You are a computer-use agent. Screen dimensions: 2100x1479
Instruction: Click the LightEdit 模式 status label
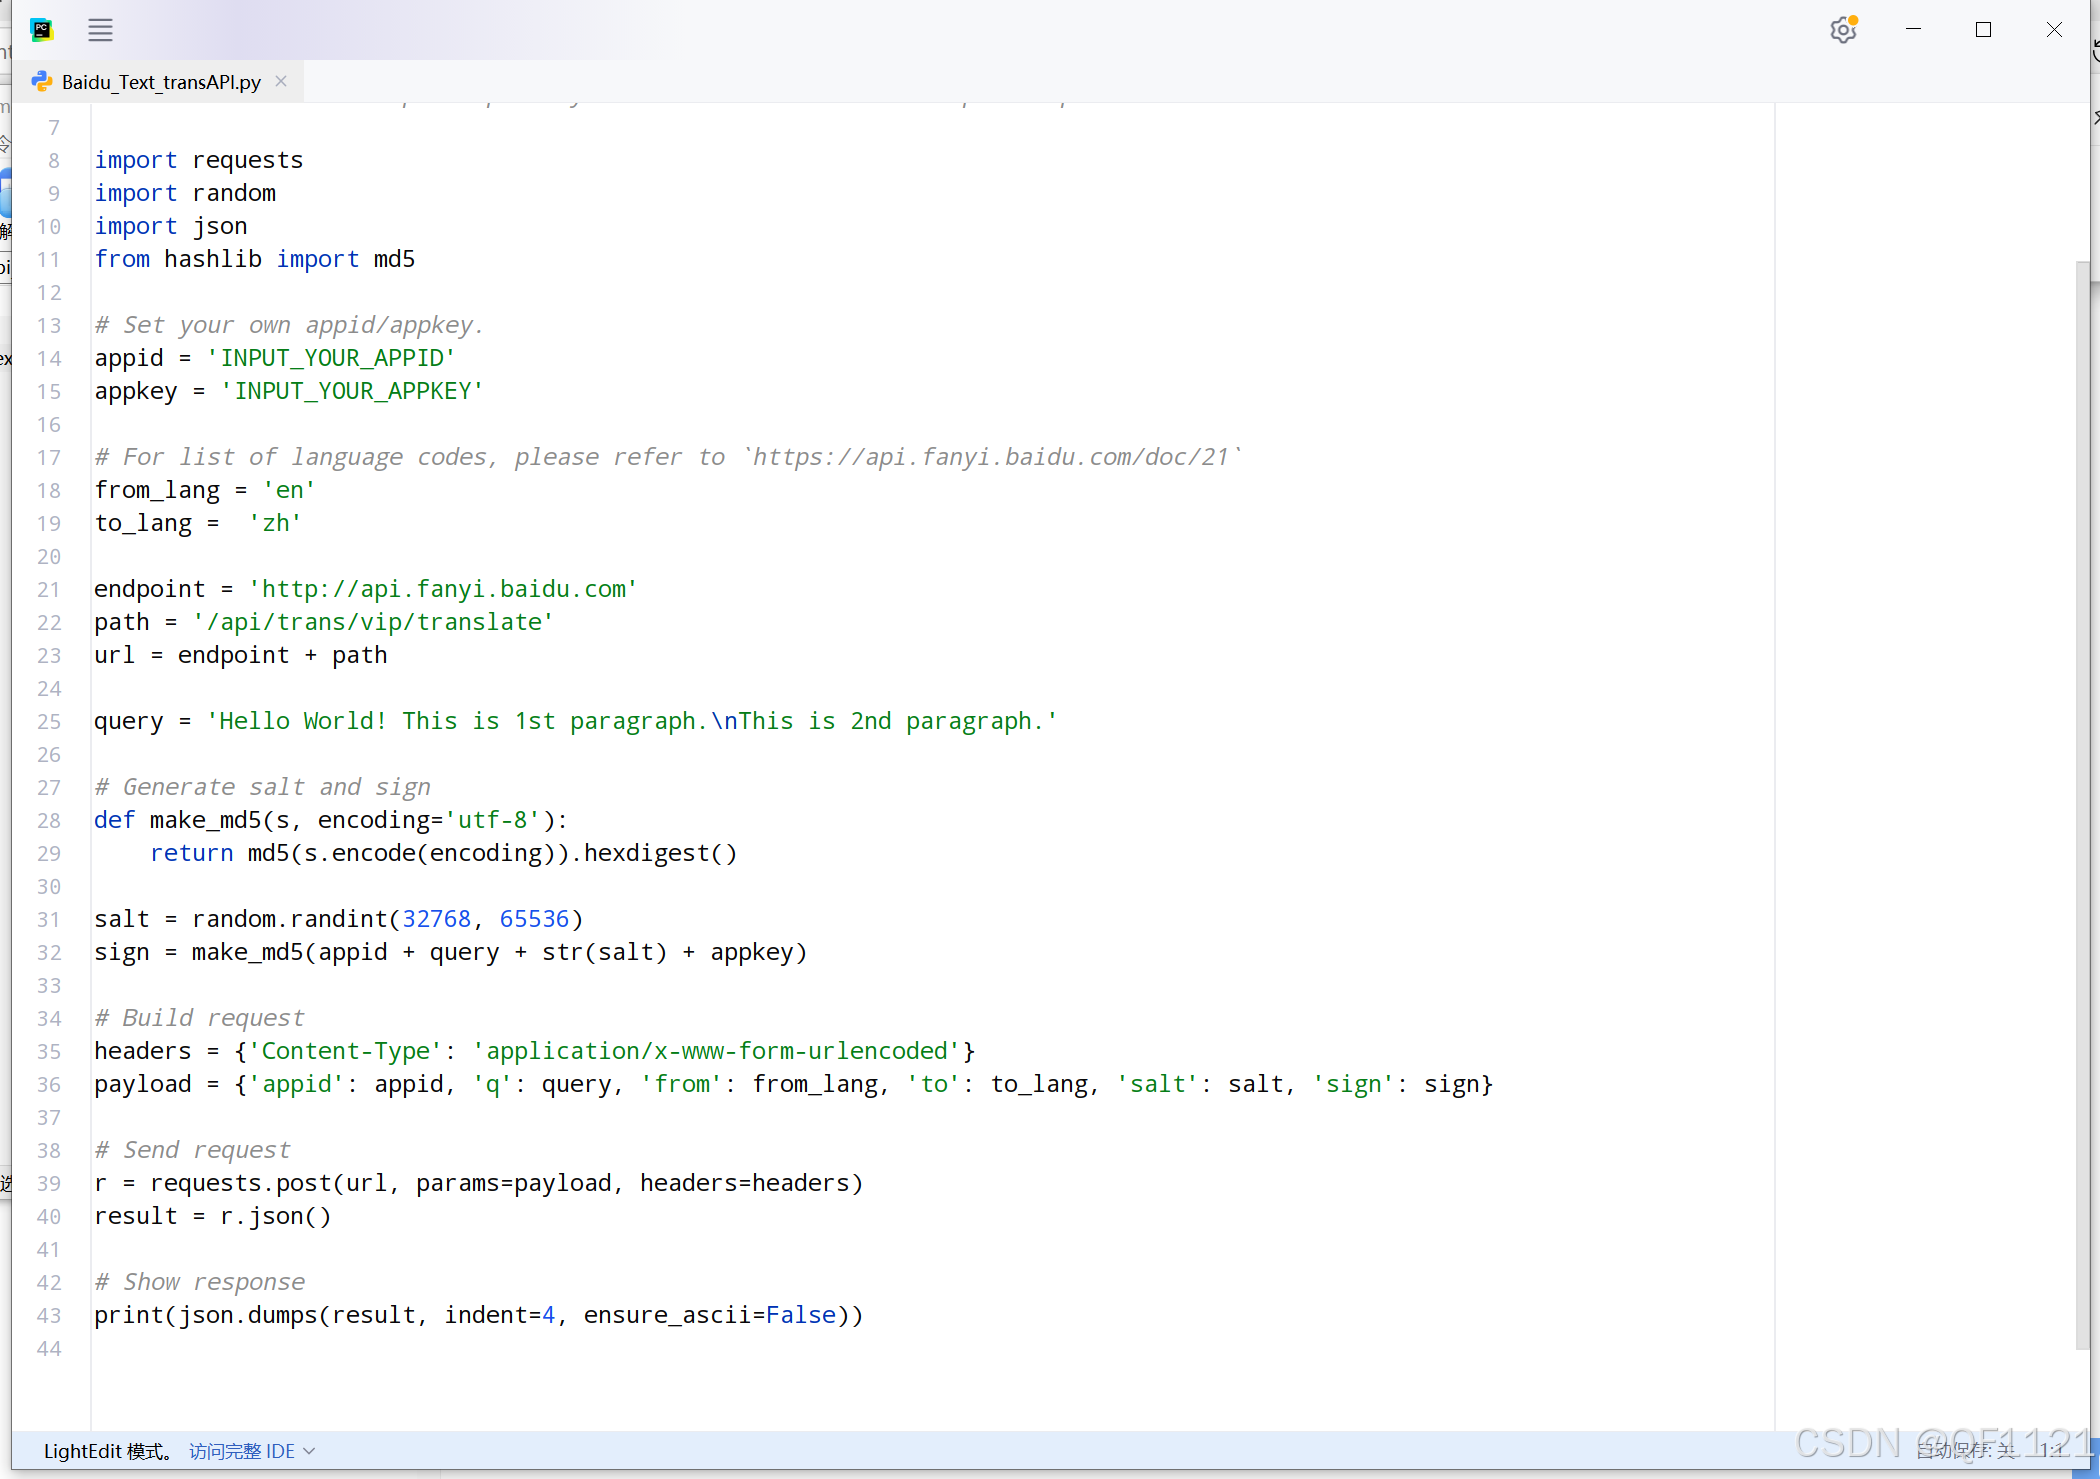[x=107, y=1451]
